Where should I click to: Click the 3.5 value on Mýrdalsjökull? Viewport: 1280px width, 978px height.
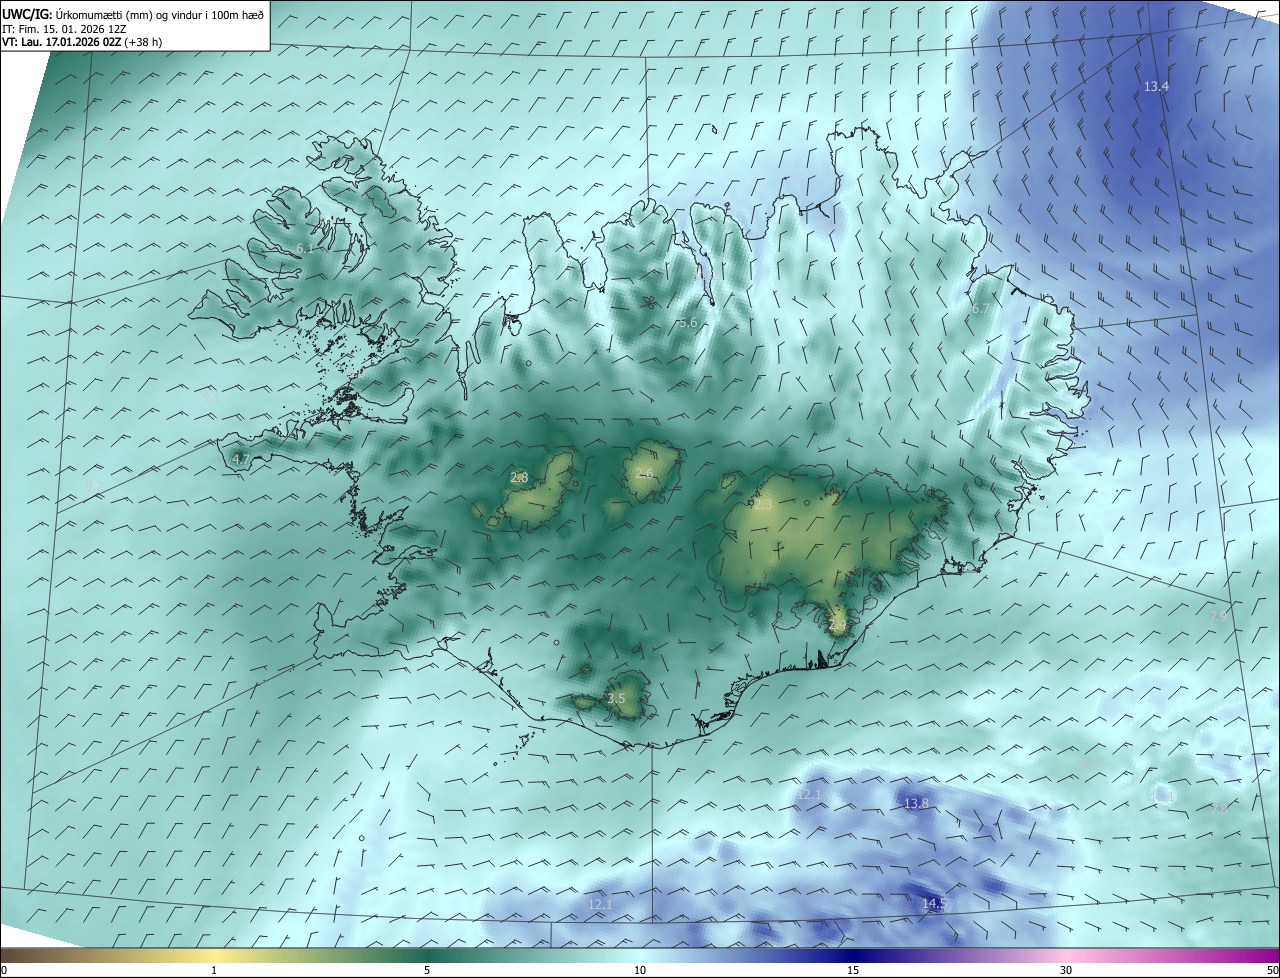(616, 698)
